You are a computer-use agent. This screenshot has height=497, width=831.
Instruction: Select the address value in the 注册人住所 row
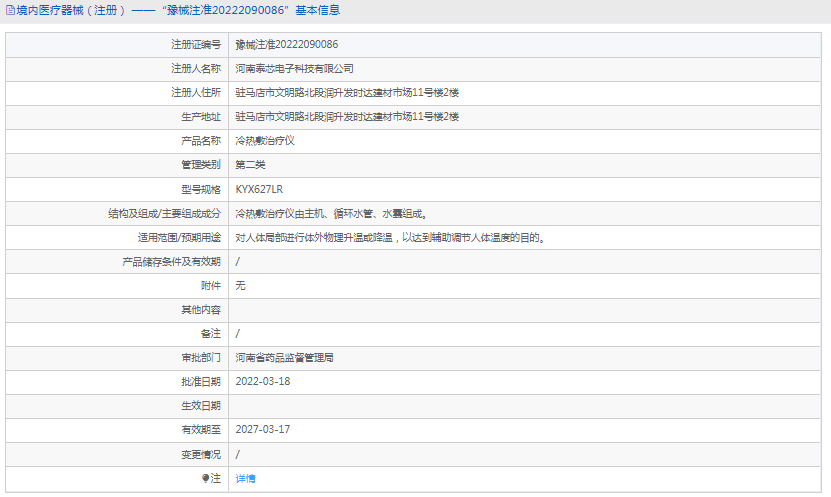347,93
